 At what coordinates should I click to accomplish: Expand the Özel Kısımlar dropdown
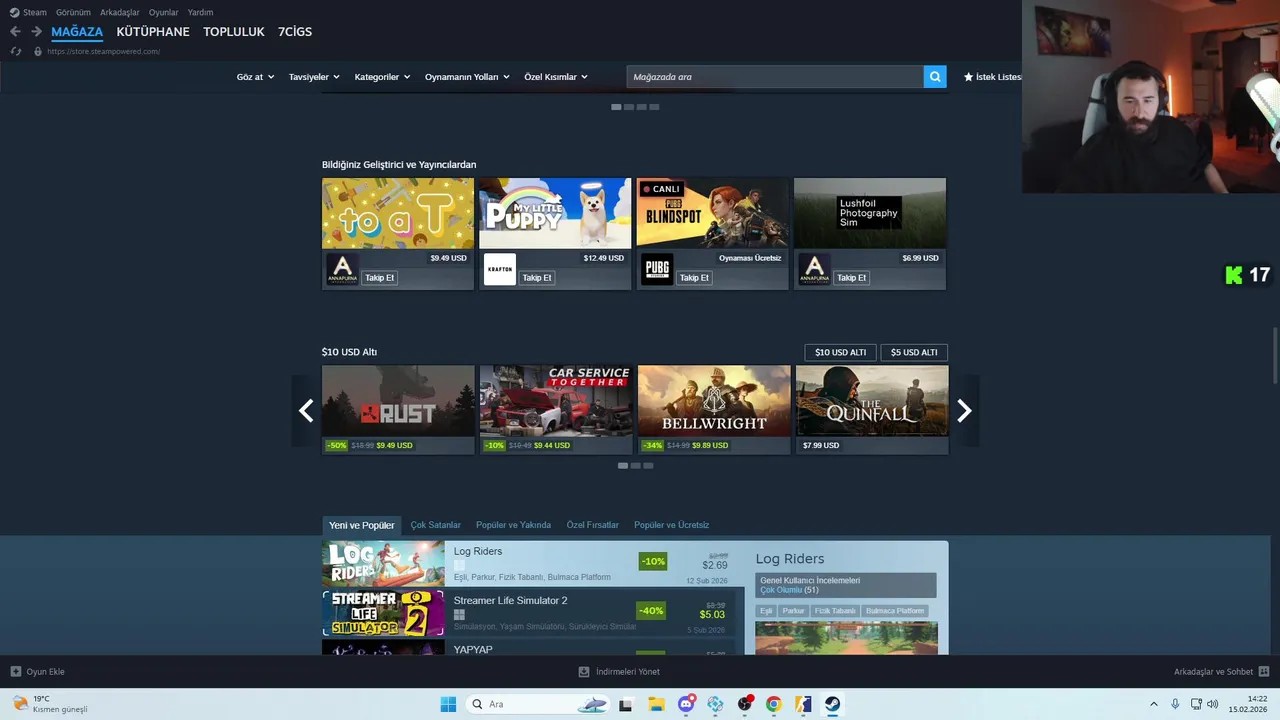[556, 77]
